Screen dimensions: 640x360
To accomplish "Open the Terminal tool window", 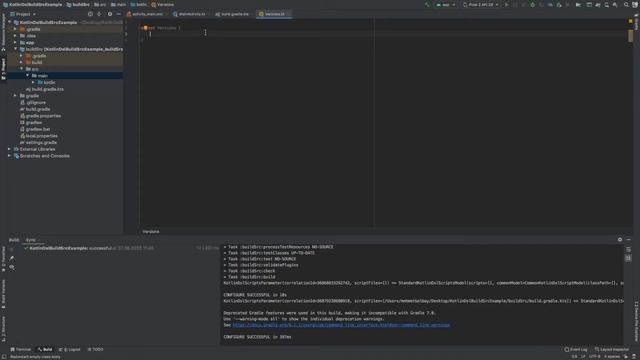I will point(20,349).
